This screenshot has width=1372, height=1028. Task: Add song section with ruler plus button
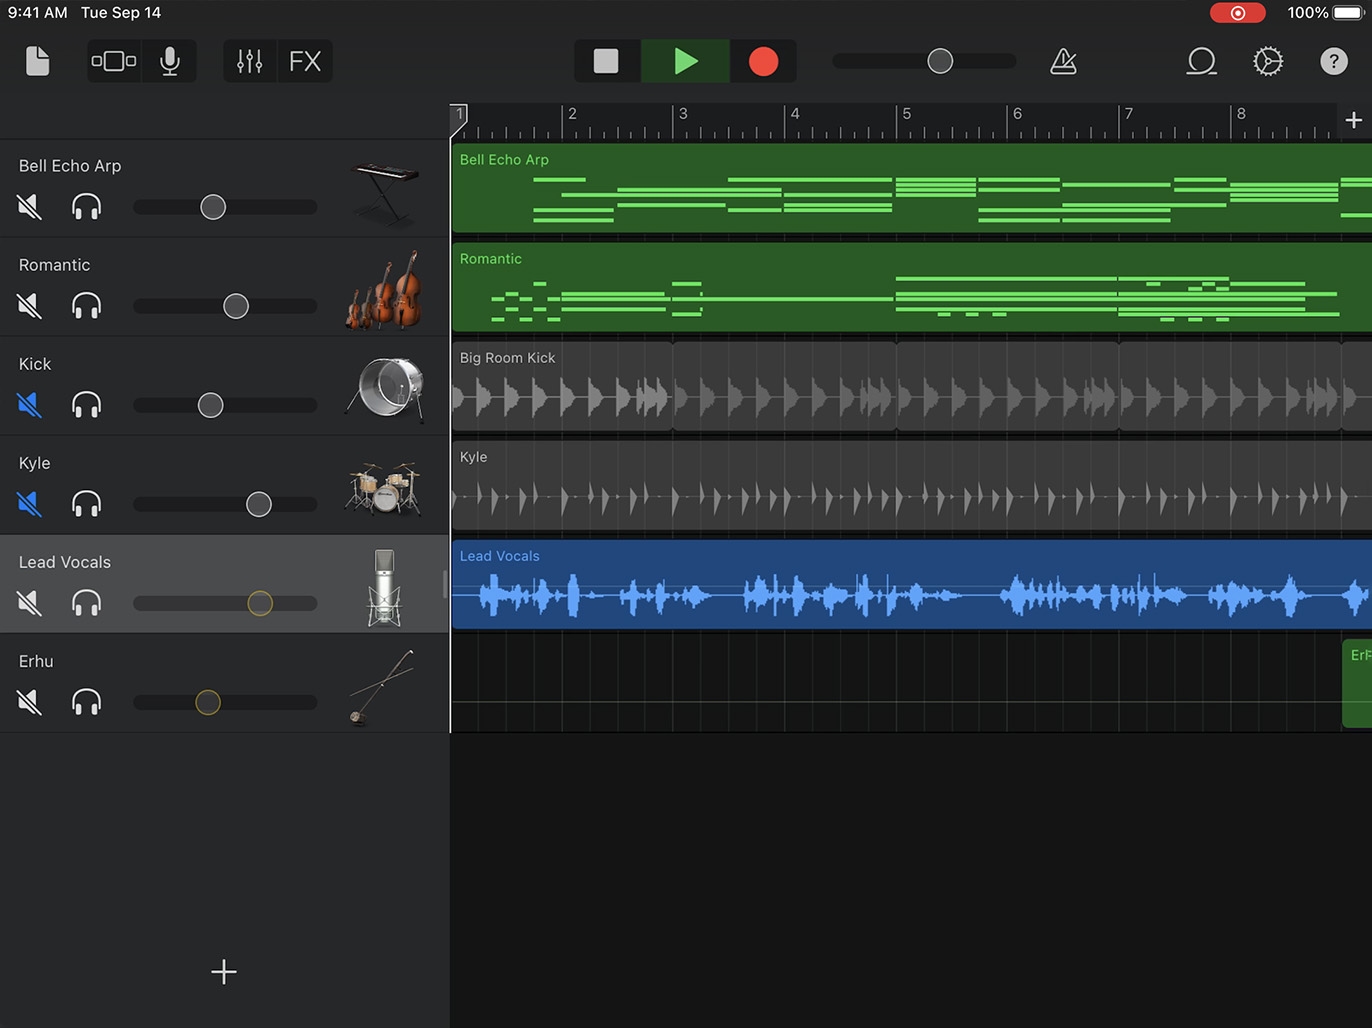pyautogui.click(x=1354, y=120)
